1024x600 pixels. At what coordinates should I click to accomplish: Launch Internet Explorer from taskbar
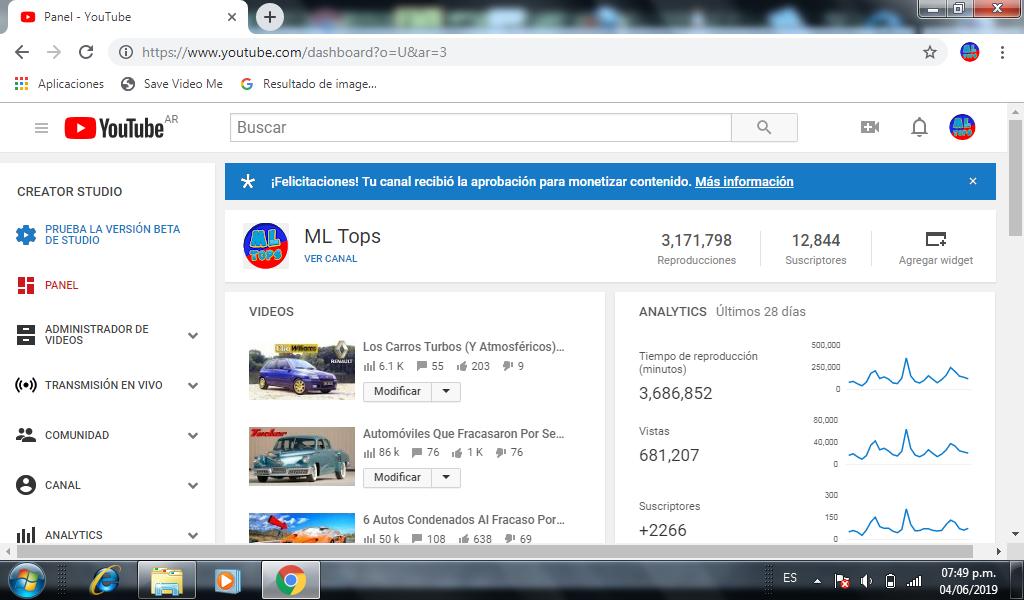tap(105, 580)
